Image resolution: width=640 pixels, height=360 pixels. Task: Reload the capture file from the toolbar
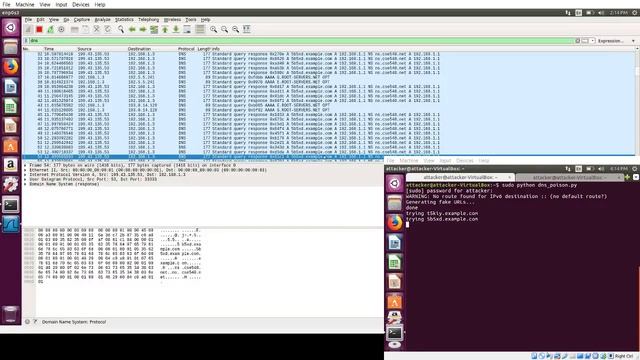107,29
